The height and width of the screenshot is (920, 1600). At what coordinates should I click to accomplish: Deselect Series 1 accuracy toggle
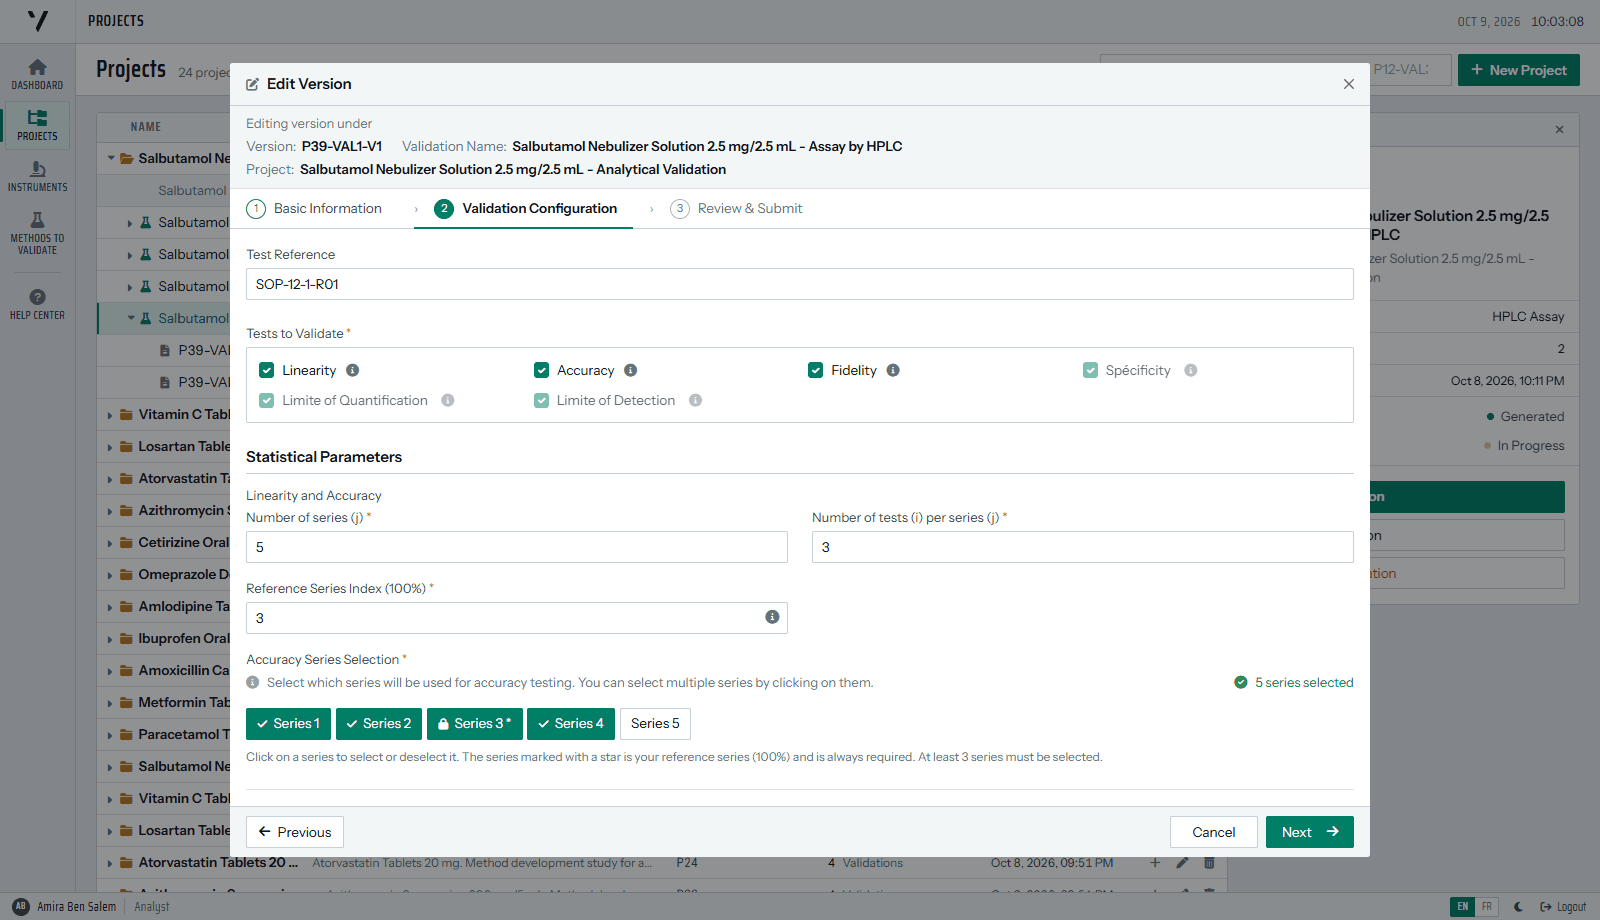coord(288,723)
